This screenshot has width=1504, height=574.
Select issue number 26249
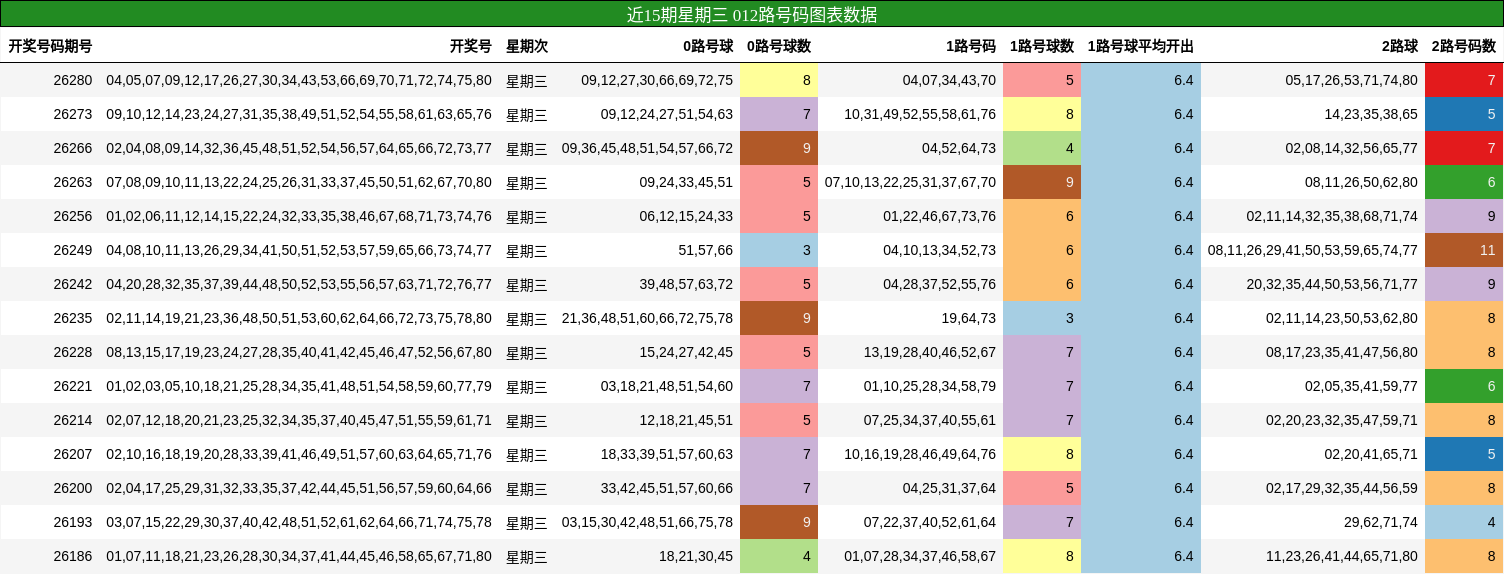(72, 250)
